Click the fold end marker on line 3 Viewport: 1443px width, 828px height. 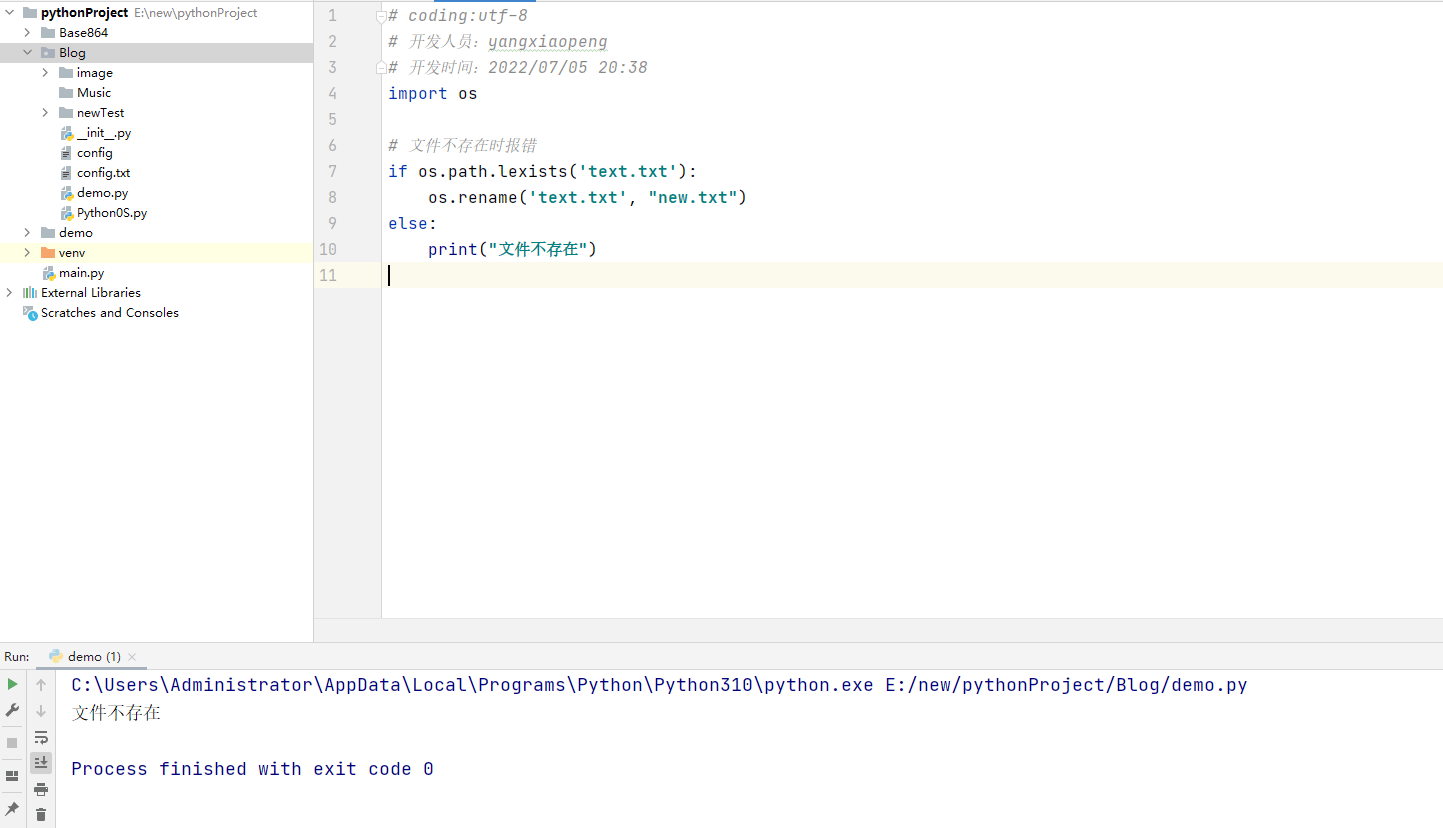(381, 68)
